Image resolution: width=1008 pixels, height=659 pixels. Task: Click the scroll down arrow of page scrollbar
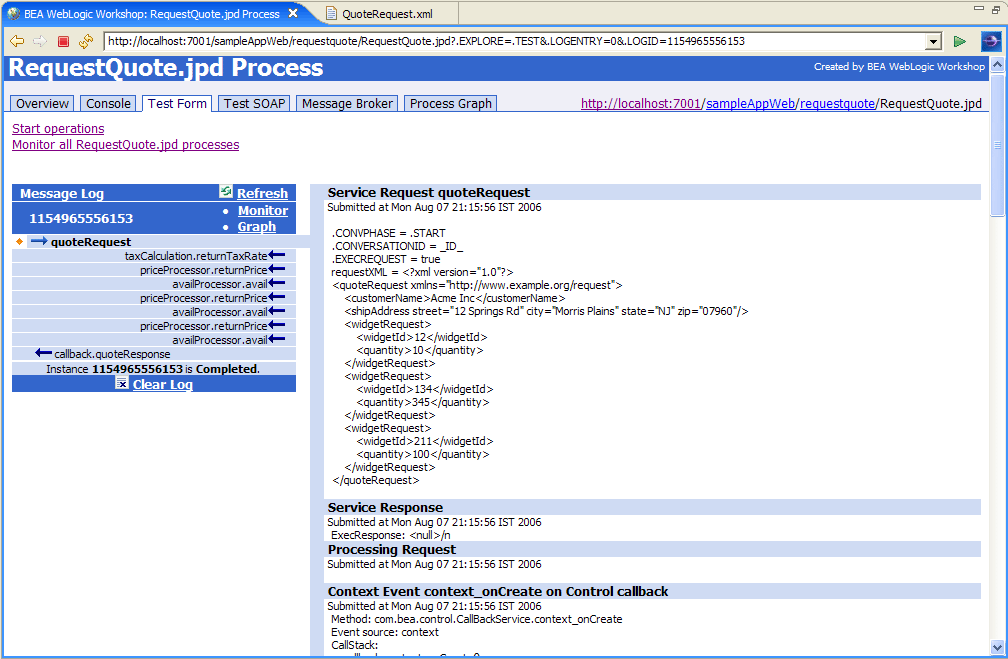[997, 647]
